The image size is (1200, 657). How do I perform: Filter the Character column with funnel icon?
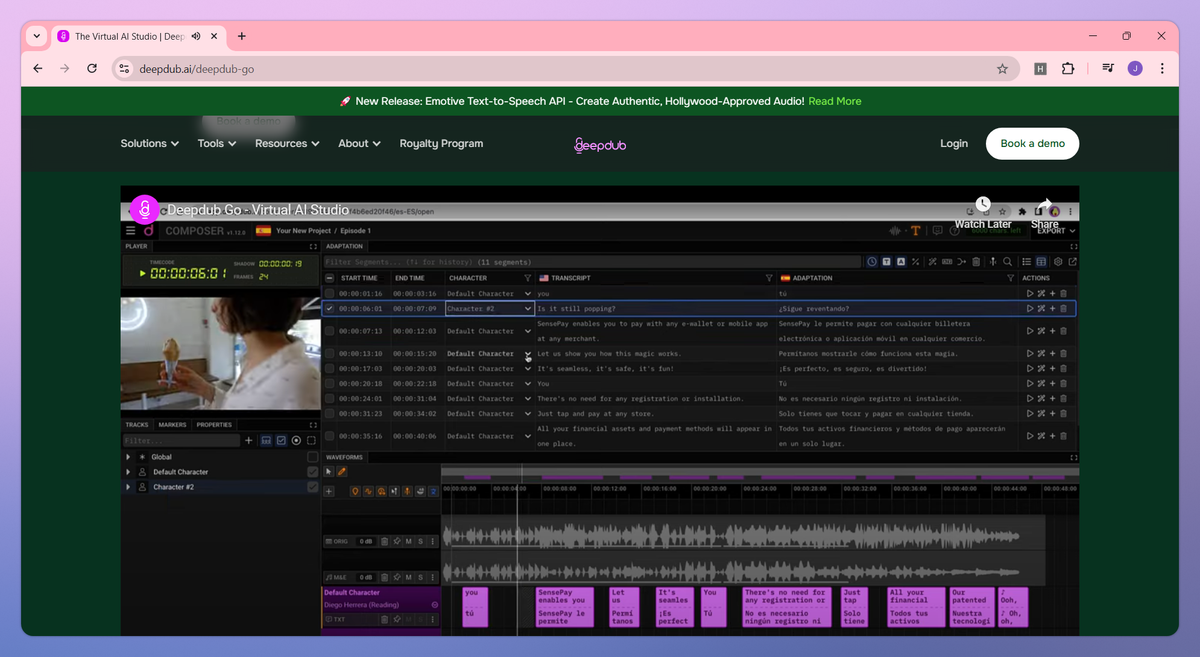click(x=528, y=278)
